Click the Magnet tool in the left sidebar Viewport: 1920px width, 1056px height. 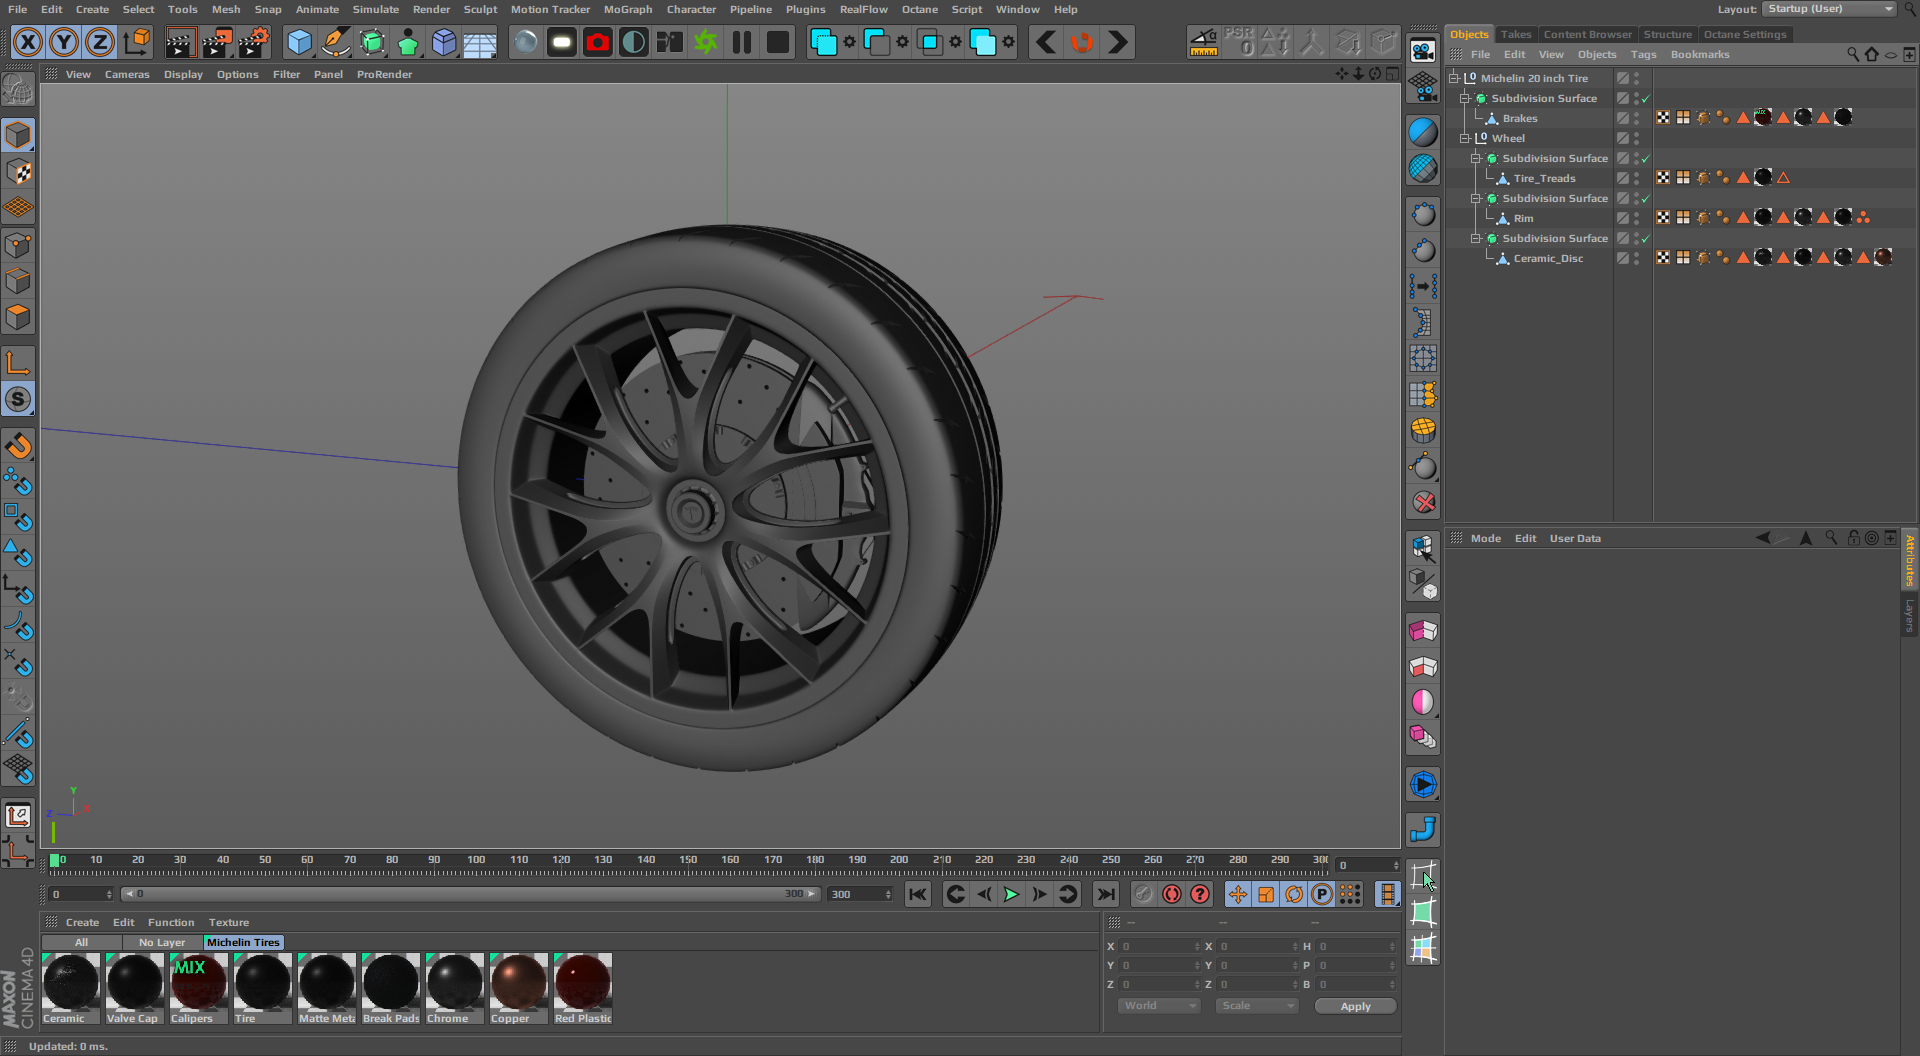18,446
